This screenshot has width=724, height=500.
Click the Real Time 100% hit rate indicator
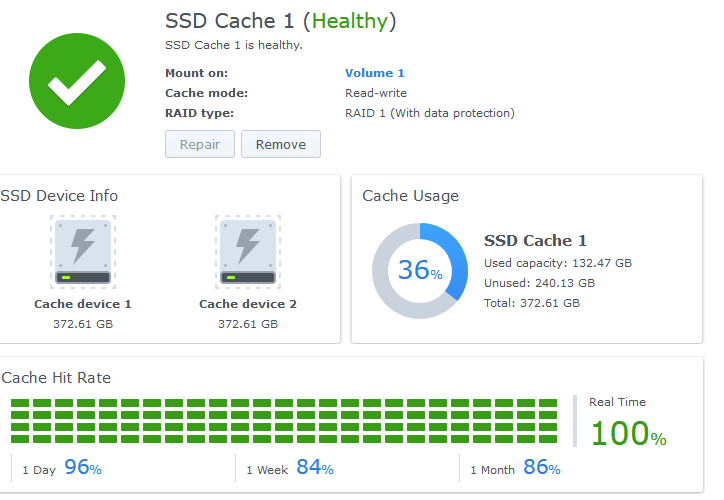(x=628, y=422)
